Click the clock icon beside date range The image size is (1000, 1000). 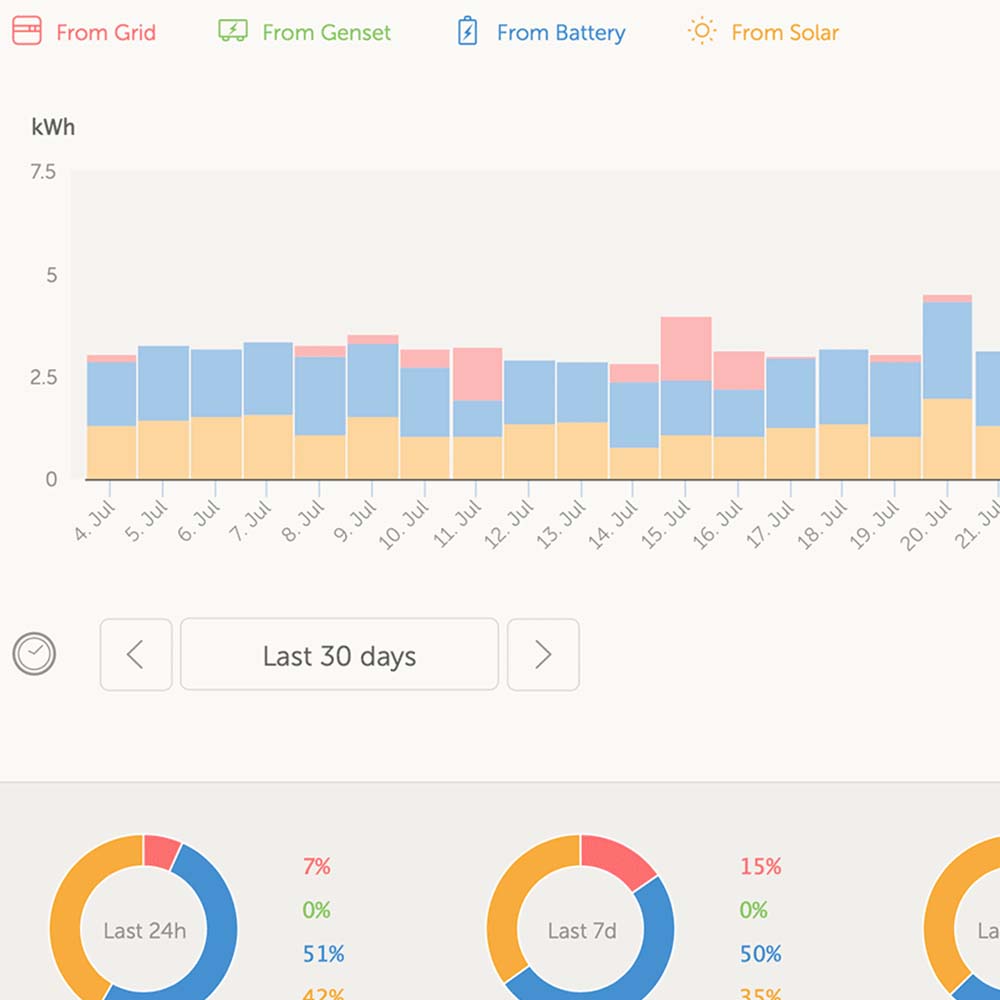pyautogui.click(x=34, y=655)
